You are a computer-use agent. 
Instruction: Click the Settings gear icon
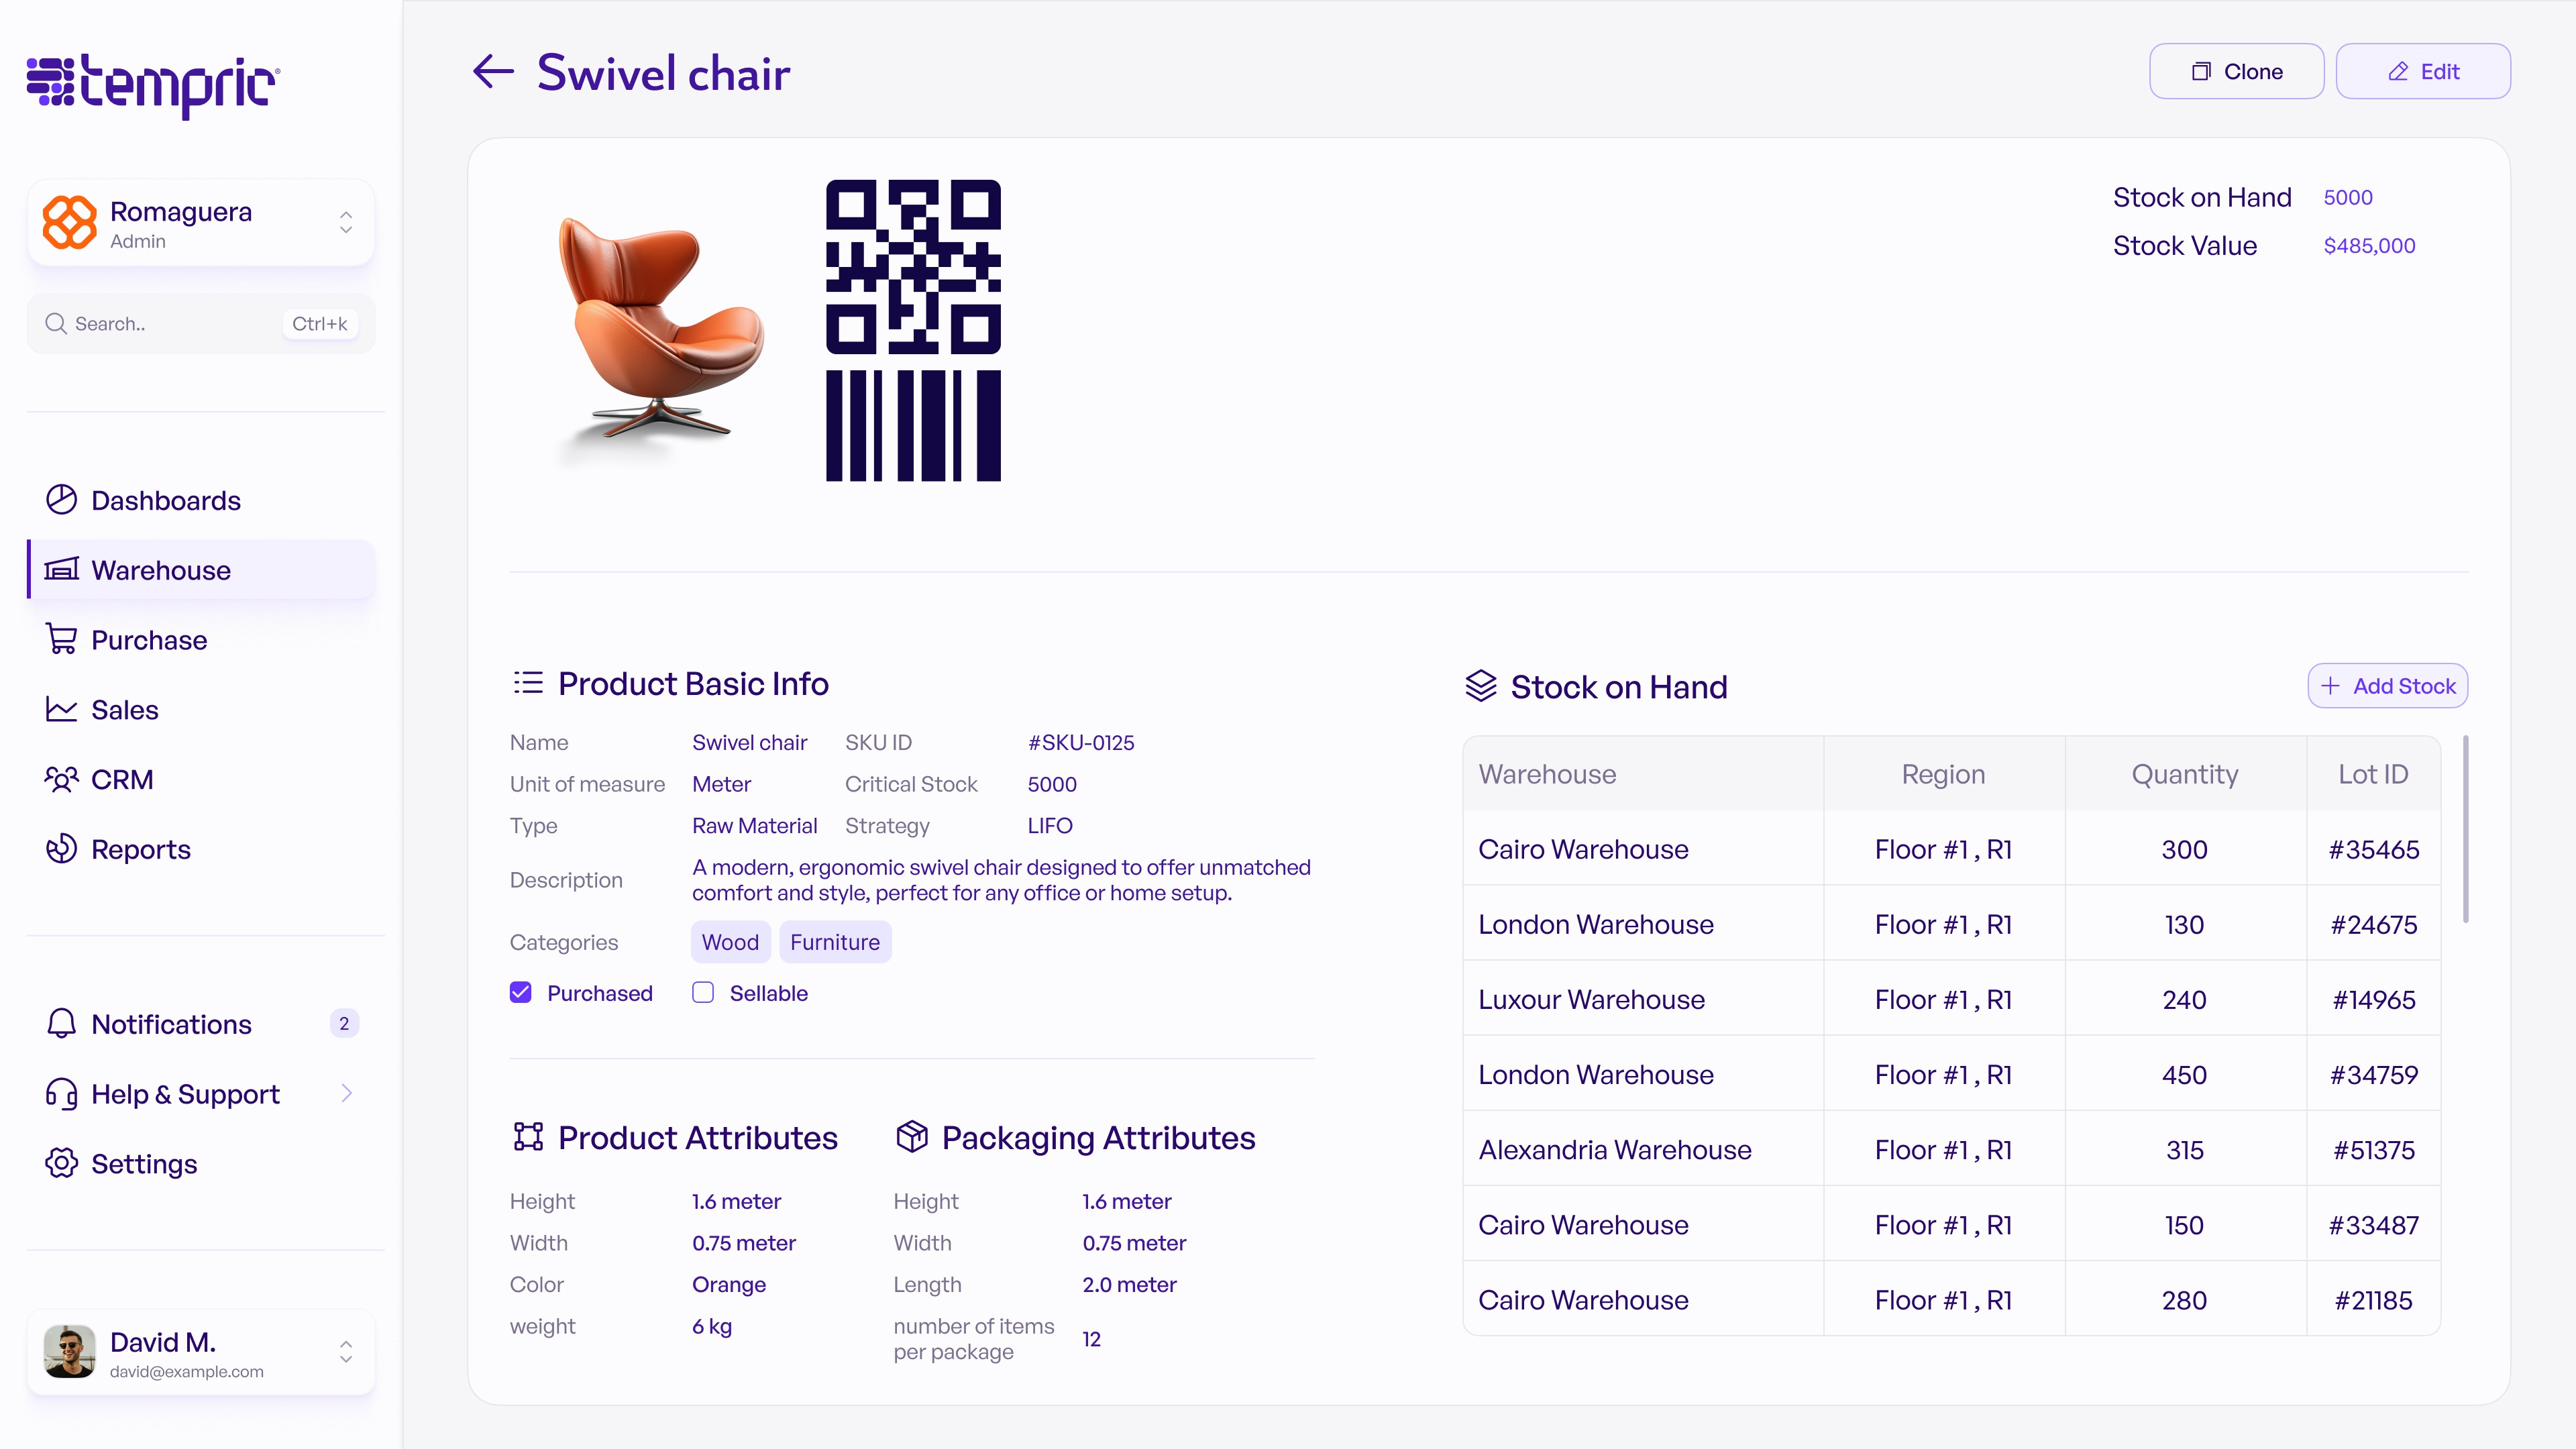coord(61,1163)
